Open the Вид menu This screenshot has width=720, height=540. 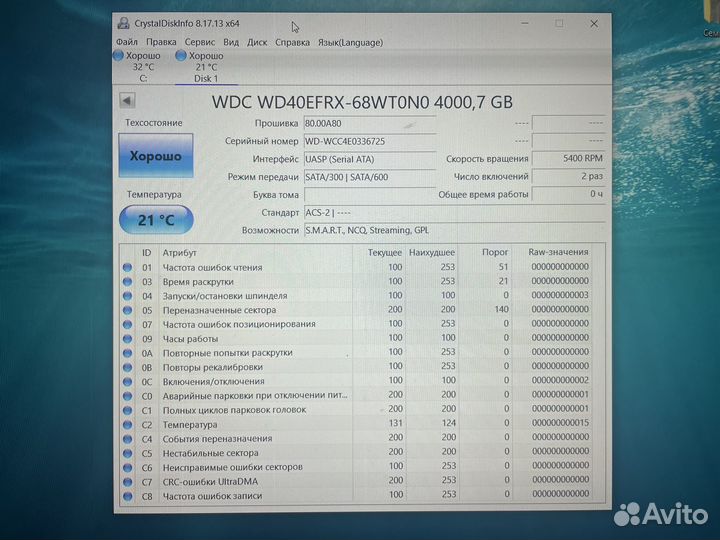pyautogui.click(x=231, y=42)
